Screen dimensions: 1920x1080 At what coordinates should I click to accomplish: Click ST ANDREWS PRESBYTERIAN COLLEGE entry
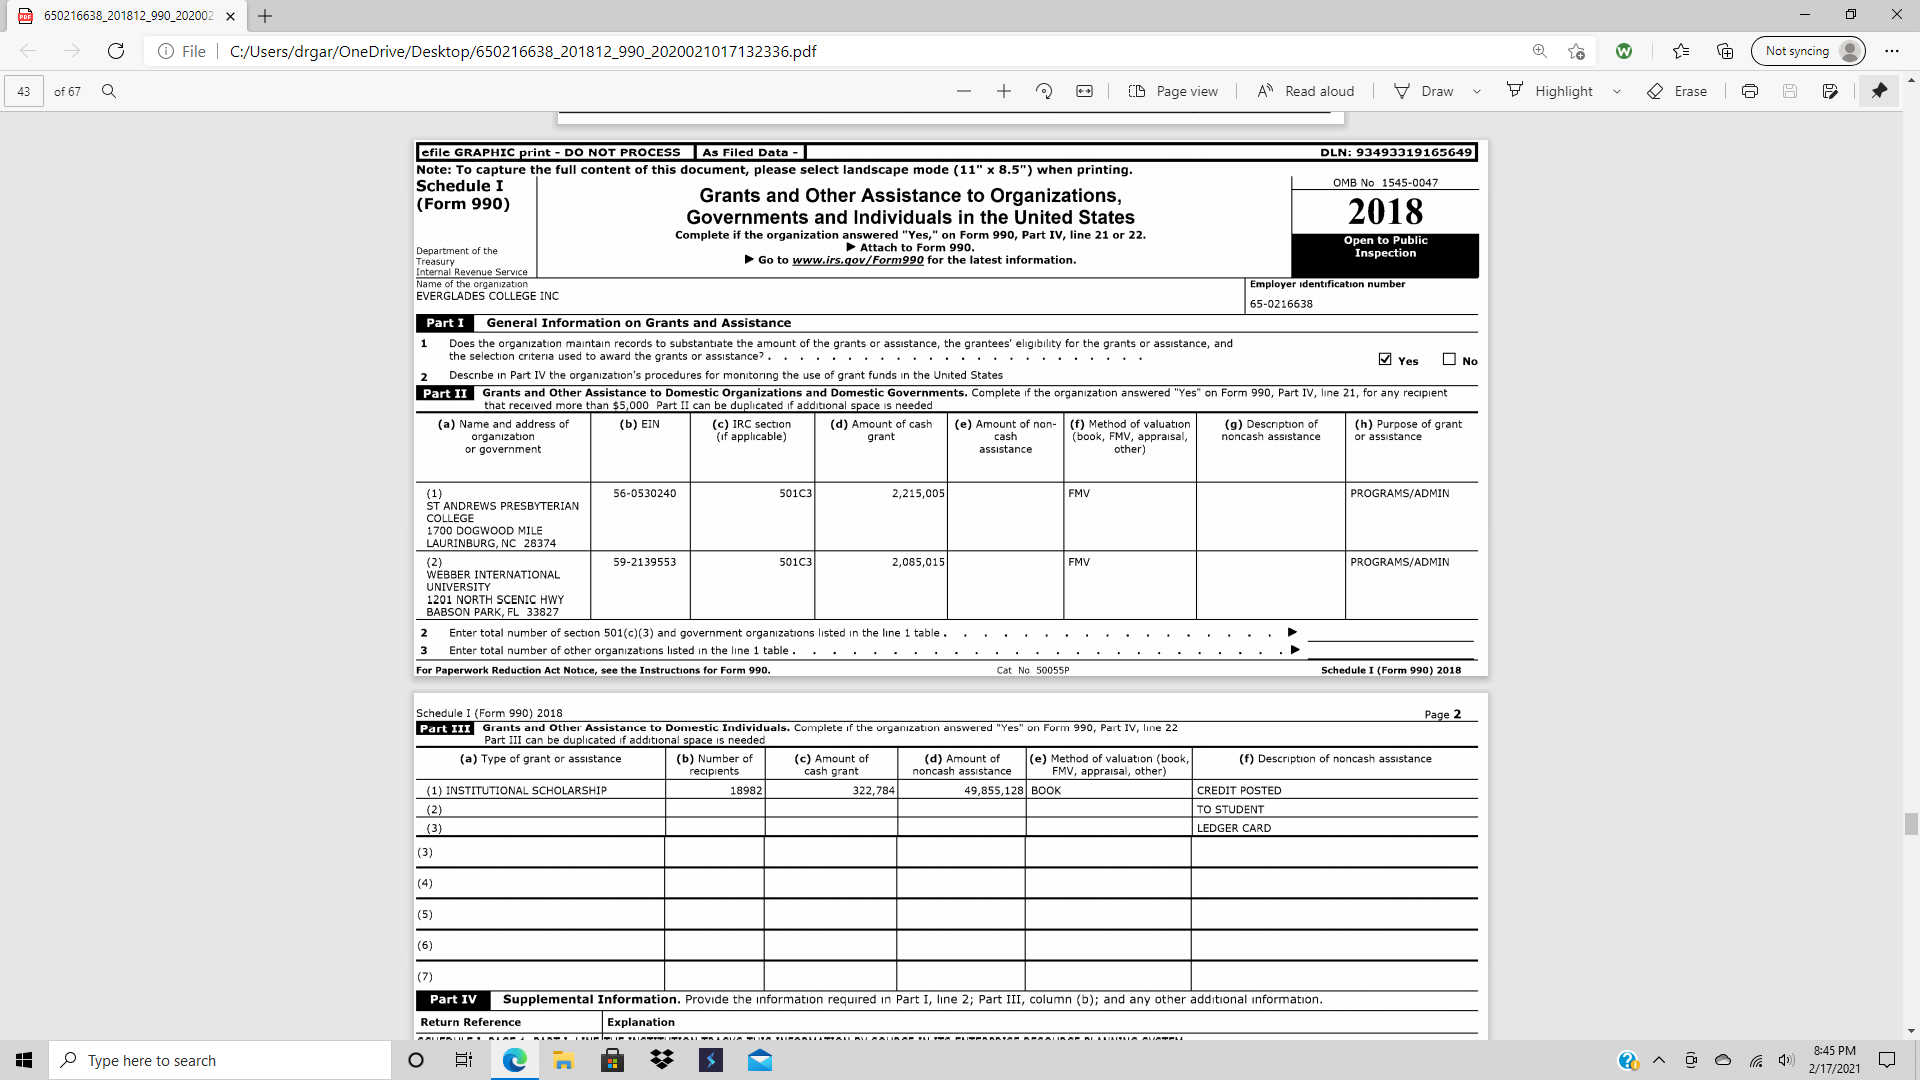pyautogui.click(x=502, y=512)
